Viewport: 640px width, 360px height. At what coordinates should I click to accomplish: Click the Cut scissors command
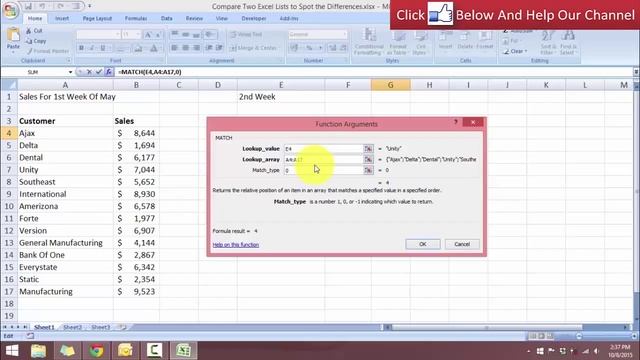(x=34, y=31)
